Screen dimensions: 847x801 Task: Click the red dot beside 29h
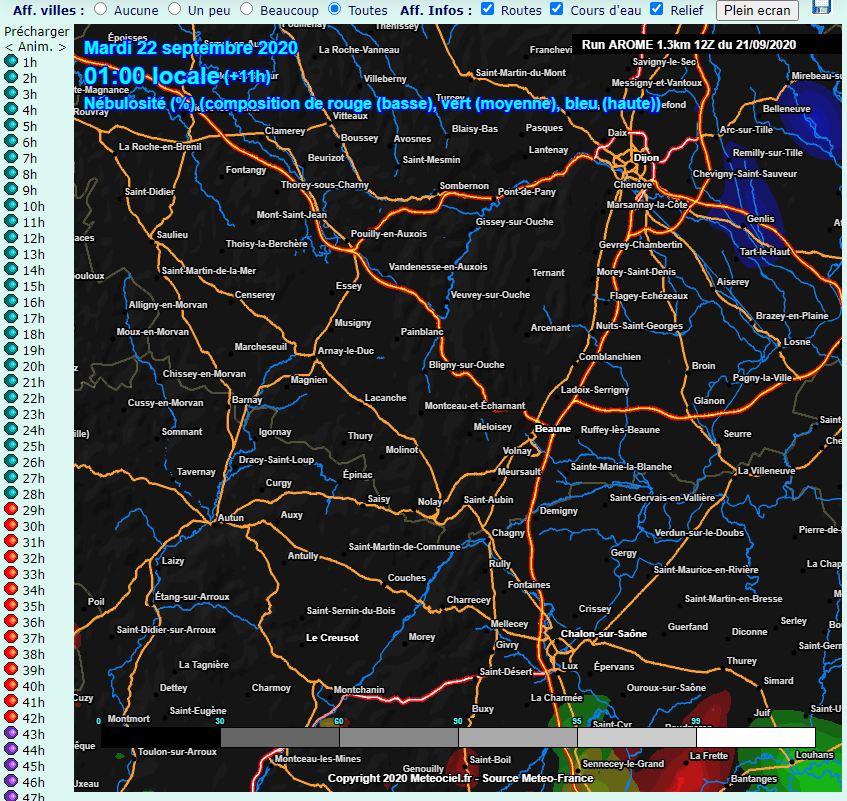[11, 510]
